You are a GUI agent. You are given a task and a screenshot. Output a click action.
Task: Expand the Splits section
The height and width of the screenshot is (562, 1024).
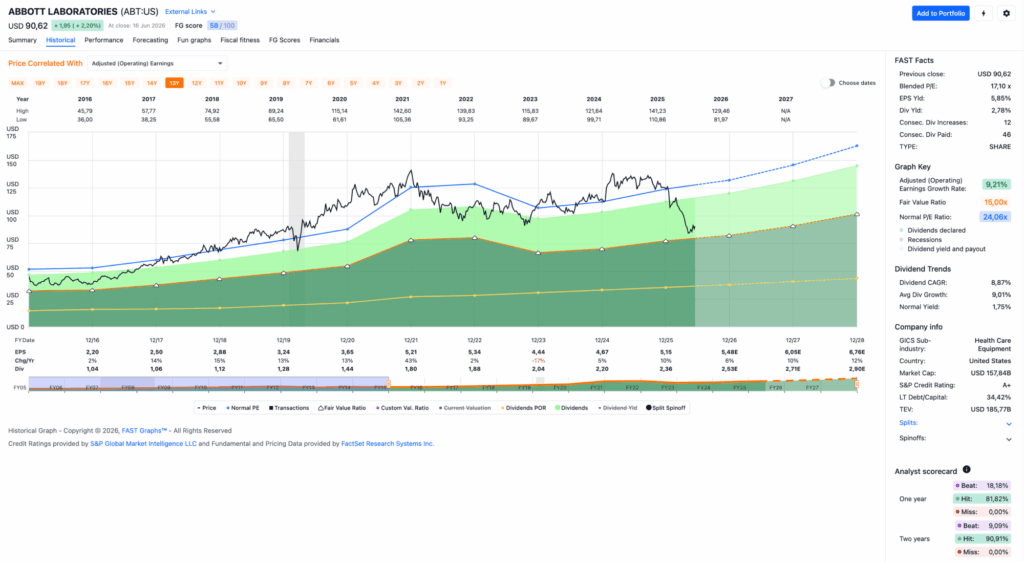[955, 423]
